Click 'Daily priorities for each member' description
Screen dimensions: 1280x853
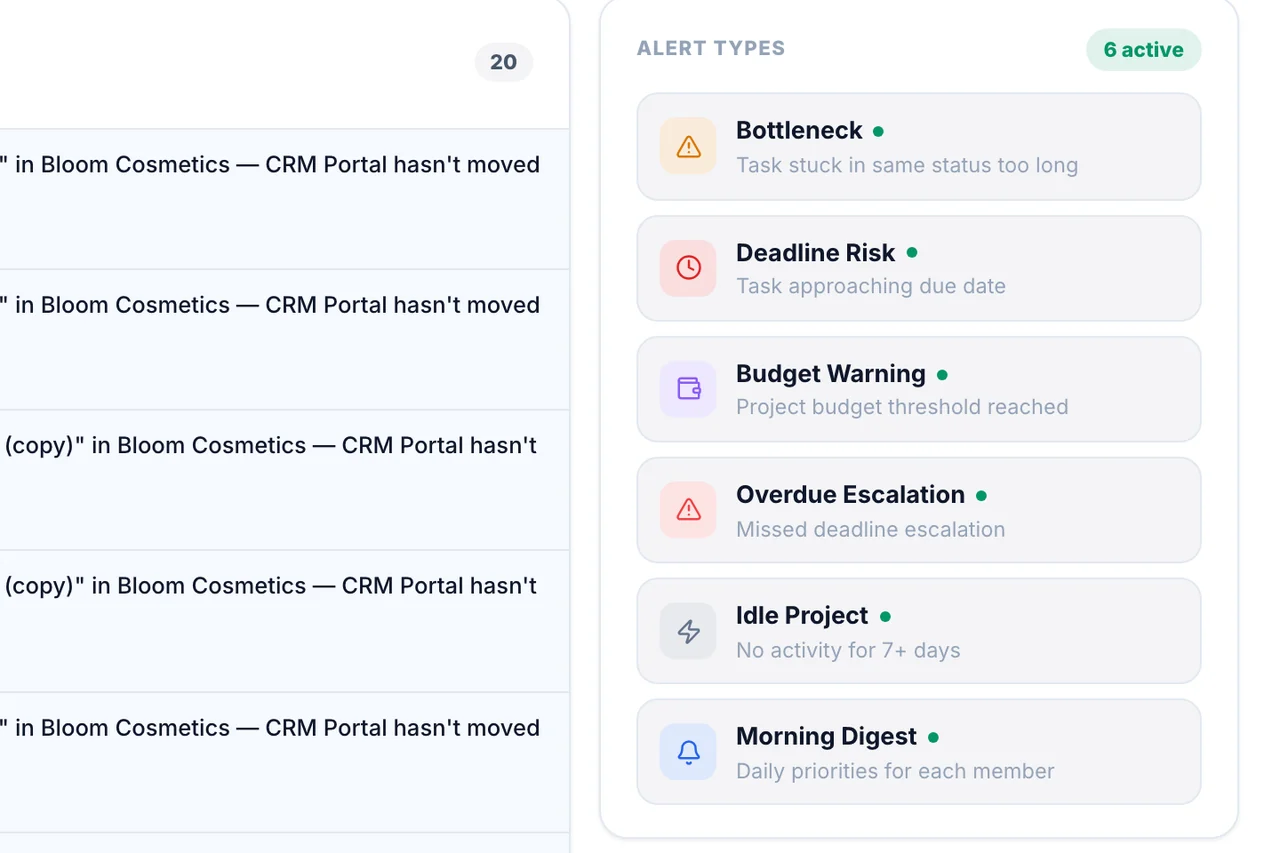pos(895,771)
